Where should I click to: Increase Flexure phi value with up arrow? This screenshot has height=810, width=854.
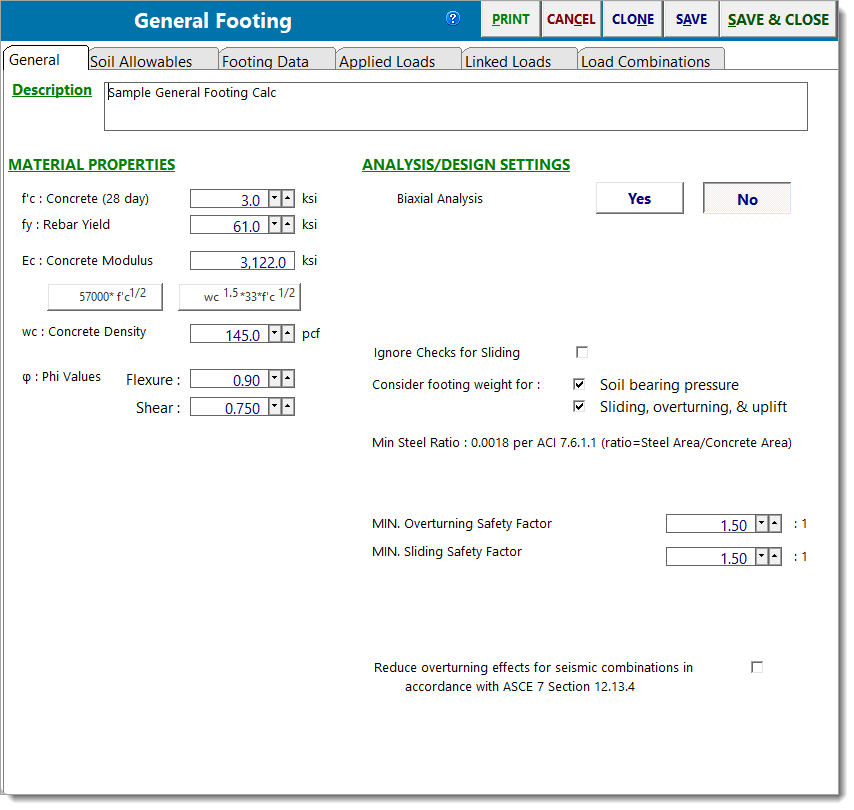288,379
